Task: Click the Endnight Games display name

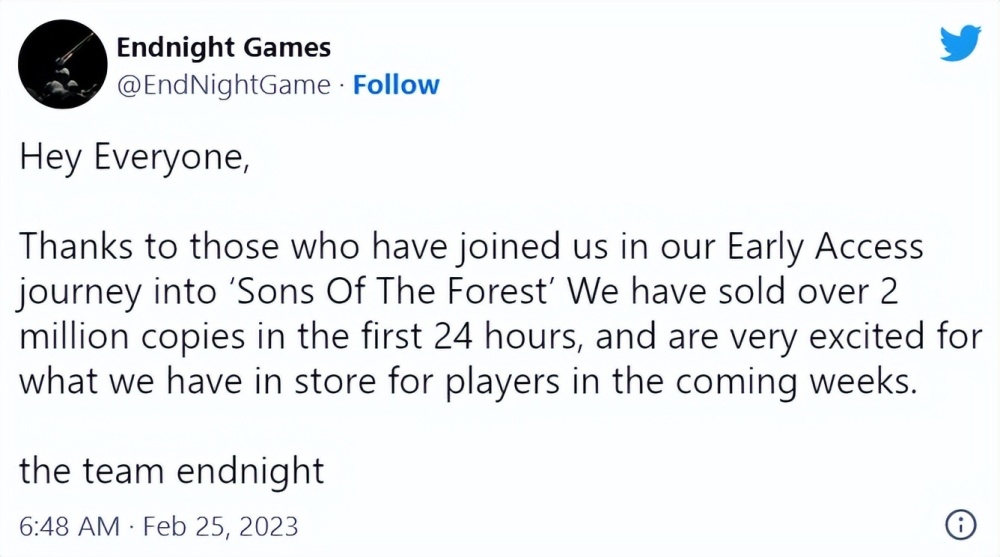Action: tap(223, 47)
